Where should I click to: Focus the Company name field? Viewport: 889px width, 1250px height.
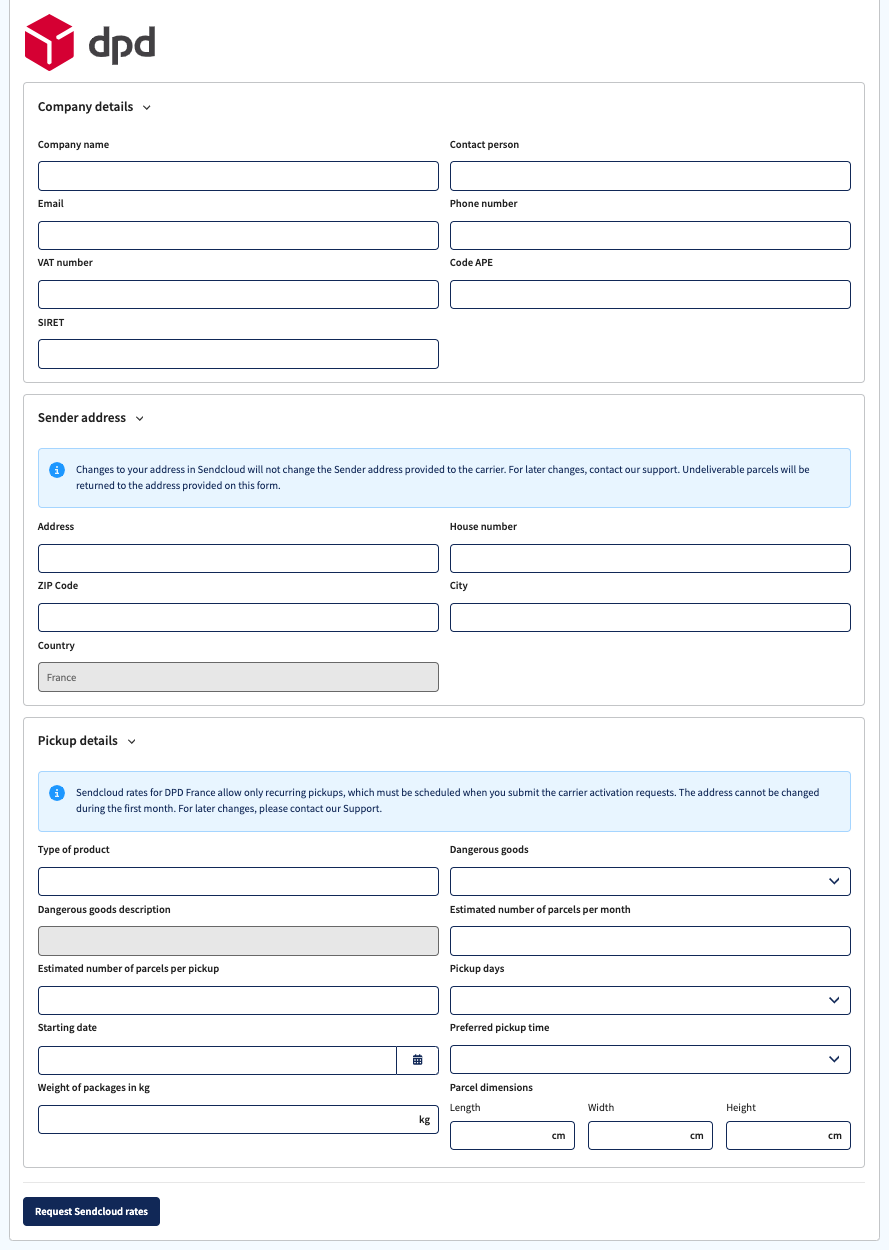[x=238, y=176]
